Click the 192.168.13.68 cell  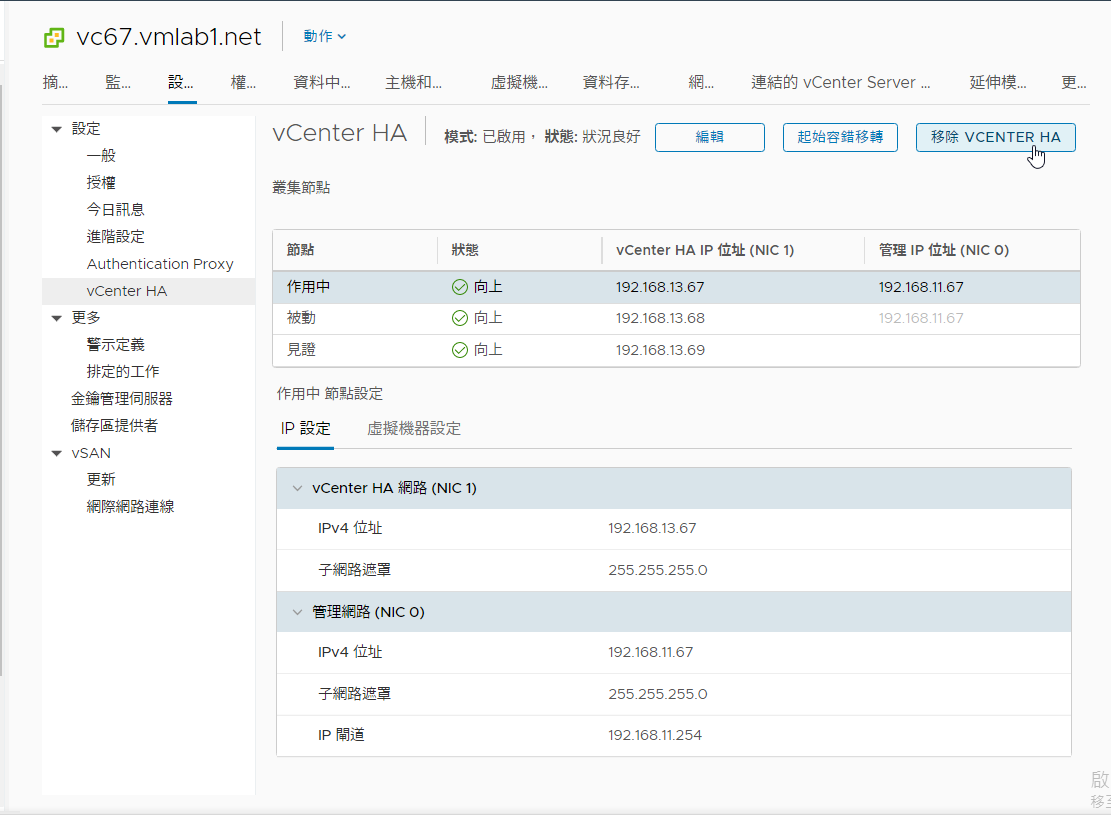tap(660, 318)
